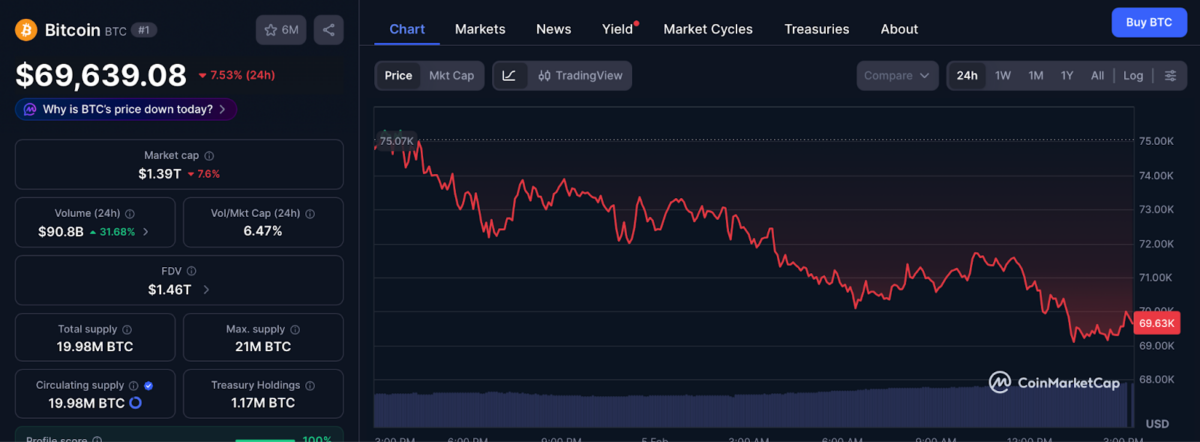Click the $69,639.08 price value
The width and height of the screenshot is (1200, 442).
point(101,75)
